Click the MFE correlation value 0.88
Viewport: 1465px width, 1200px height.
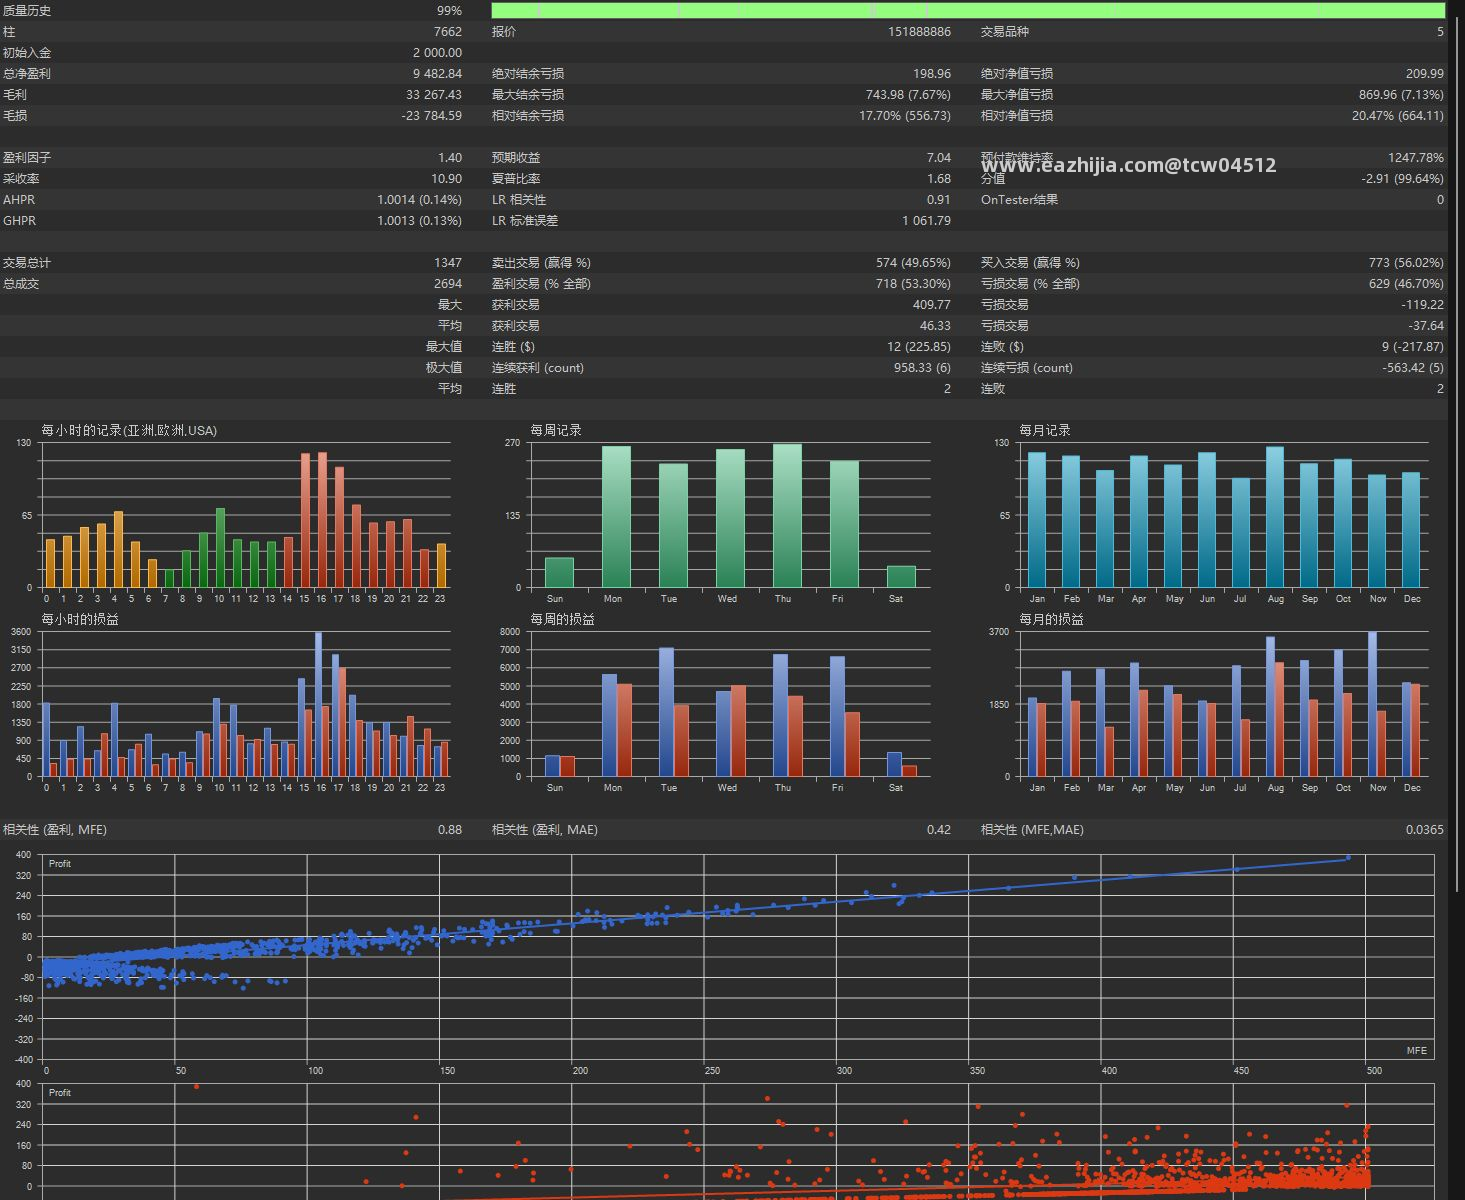pos(450,830)
